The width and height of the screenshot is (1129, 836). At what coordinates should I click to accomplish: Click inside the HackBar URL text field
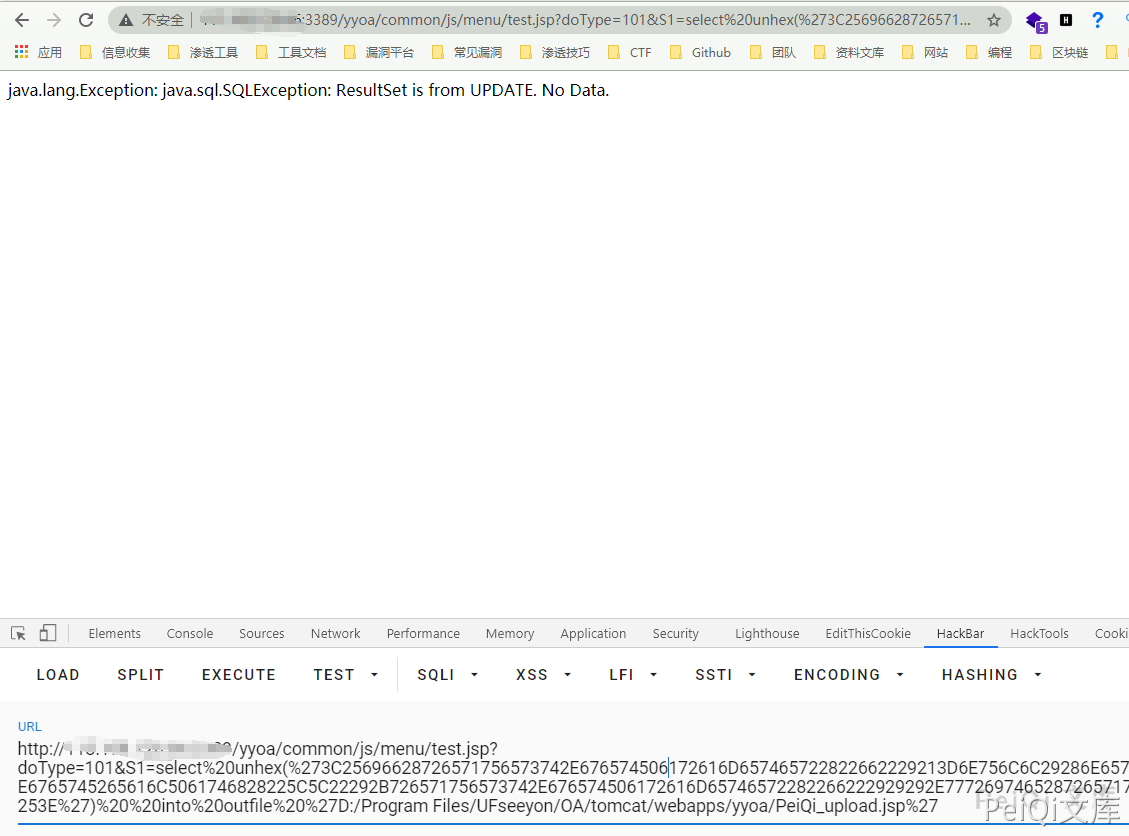[x=573, y=777]
